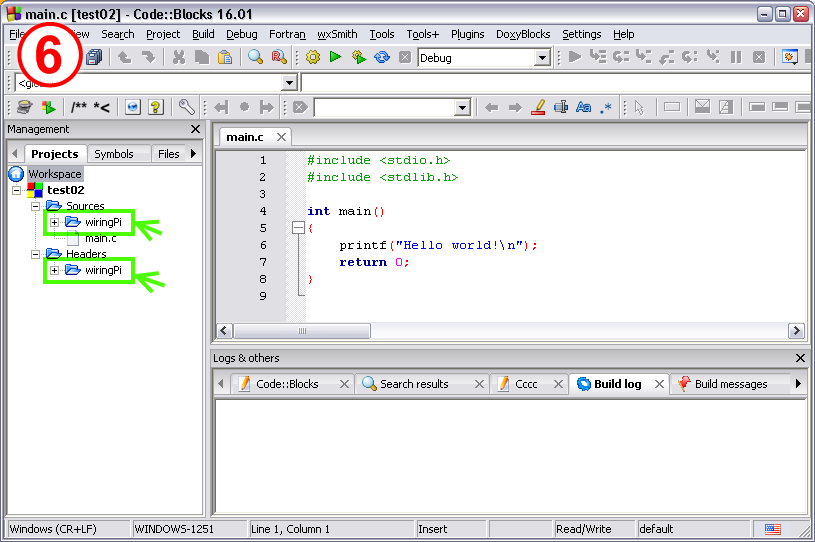Click the jump forward arrow icon
The width and height of the screenshot is (815, 542).
coord(515,108)
